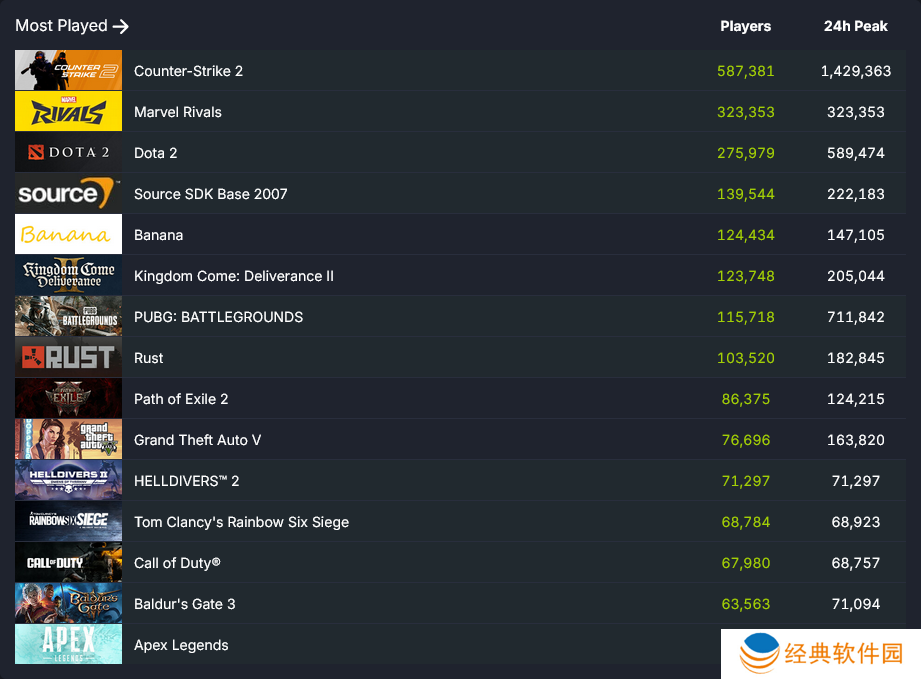Image resolution: width=921 pixels, height=679 pixels.
Task: Click Path of Exile 2 peak 124,215
Action: click(856, 399)
